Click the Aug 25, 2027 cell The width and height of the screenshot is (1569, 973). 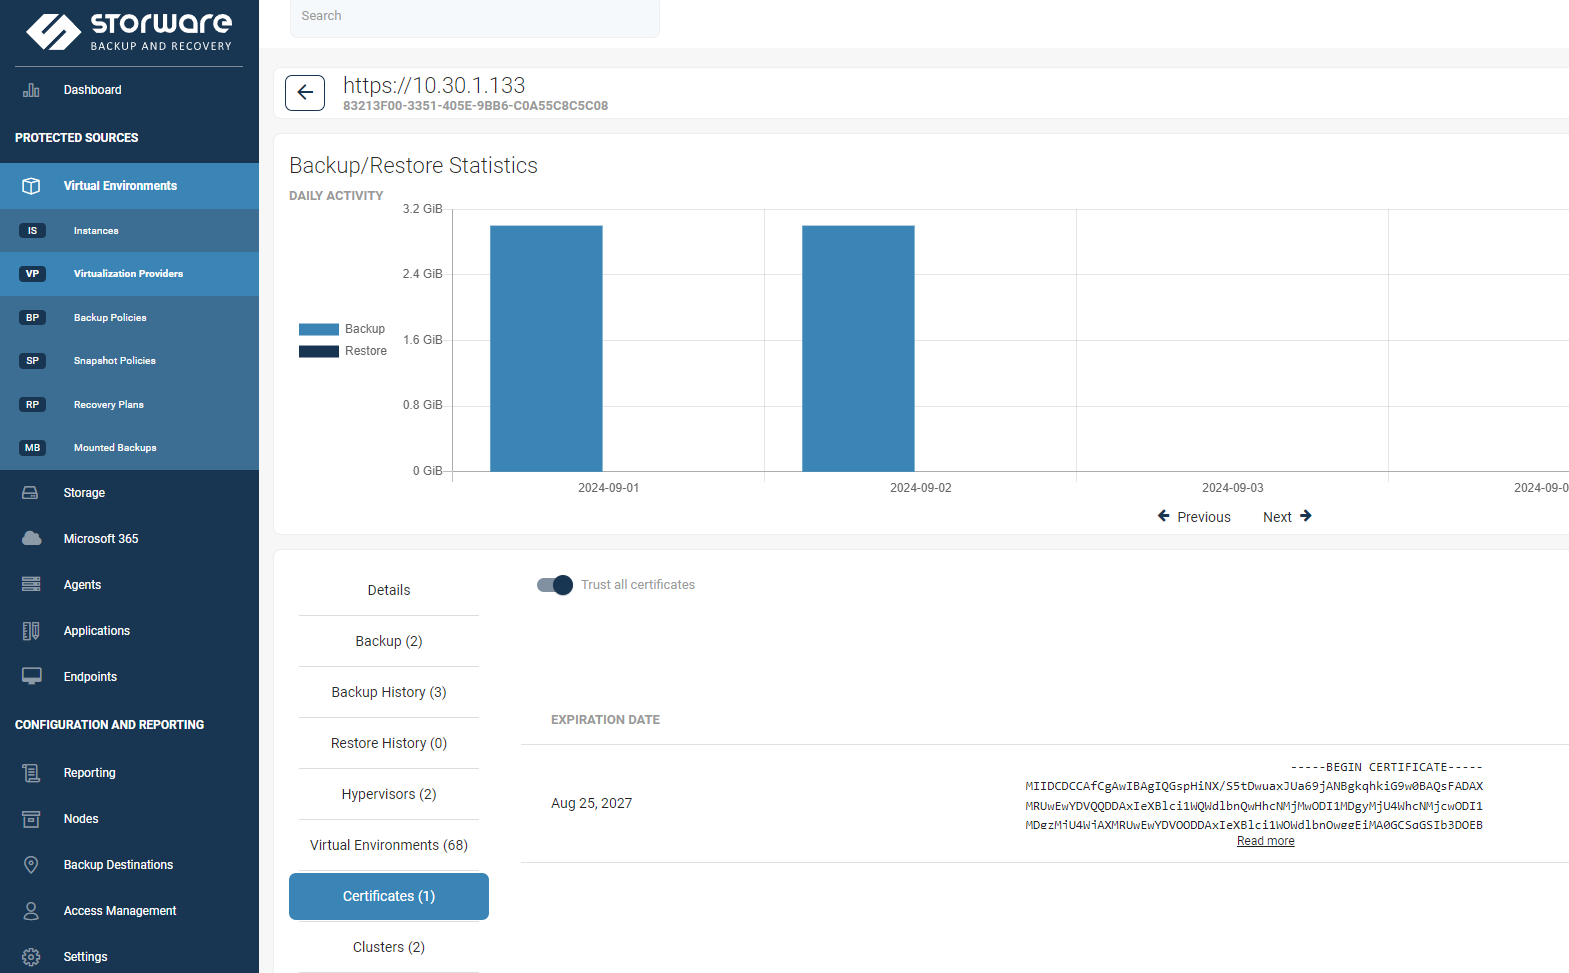(x=591, y=803)
